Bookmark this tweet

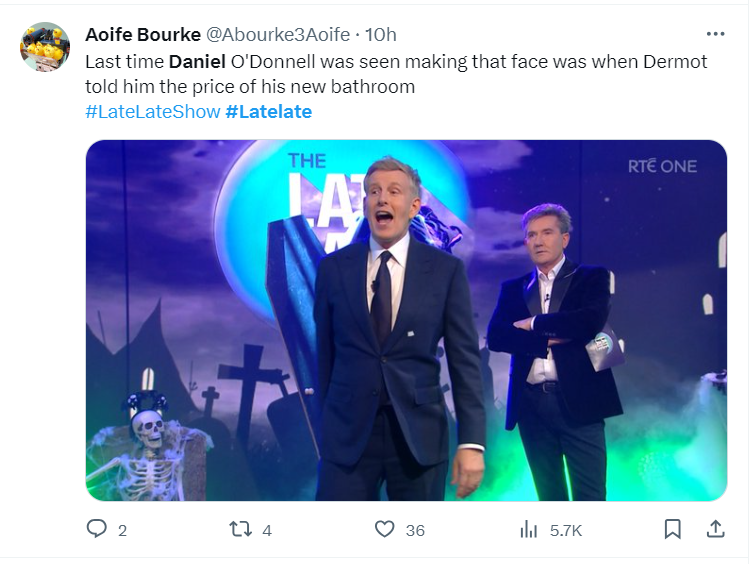(673, 529)
